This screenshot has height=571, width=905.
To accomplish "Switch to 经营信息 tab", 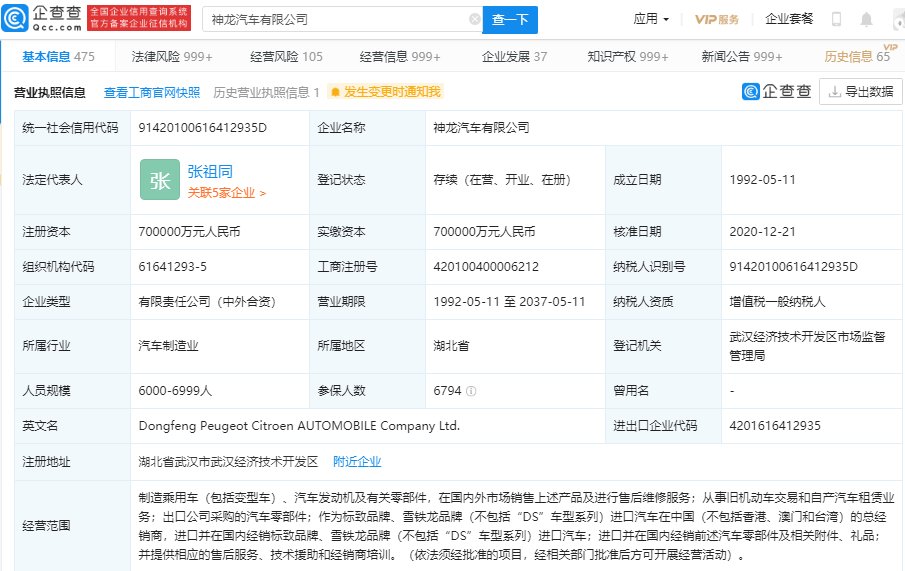I will pyautogui.click(x=400, y=57).
